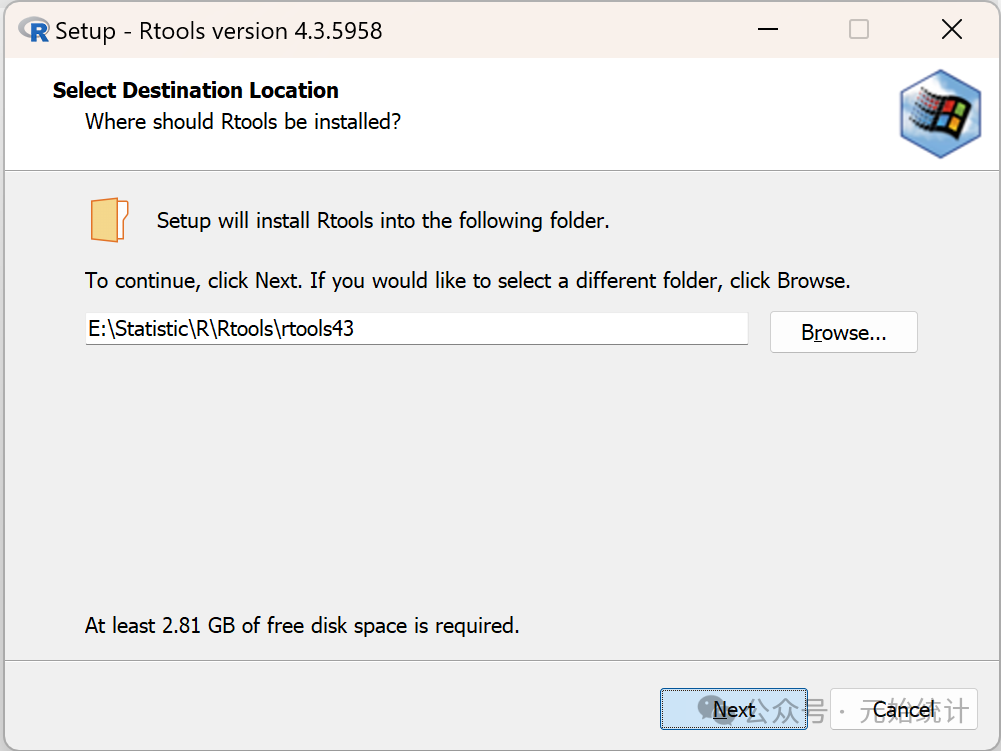The width and height of the screenshot is (1001, 751).
Task: Click the '2.81 GB of free disk space' notice
Action: point(302,627)
